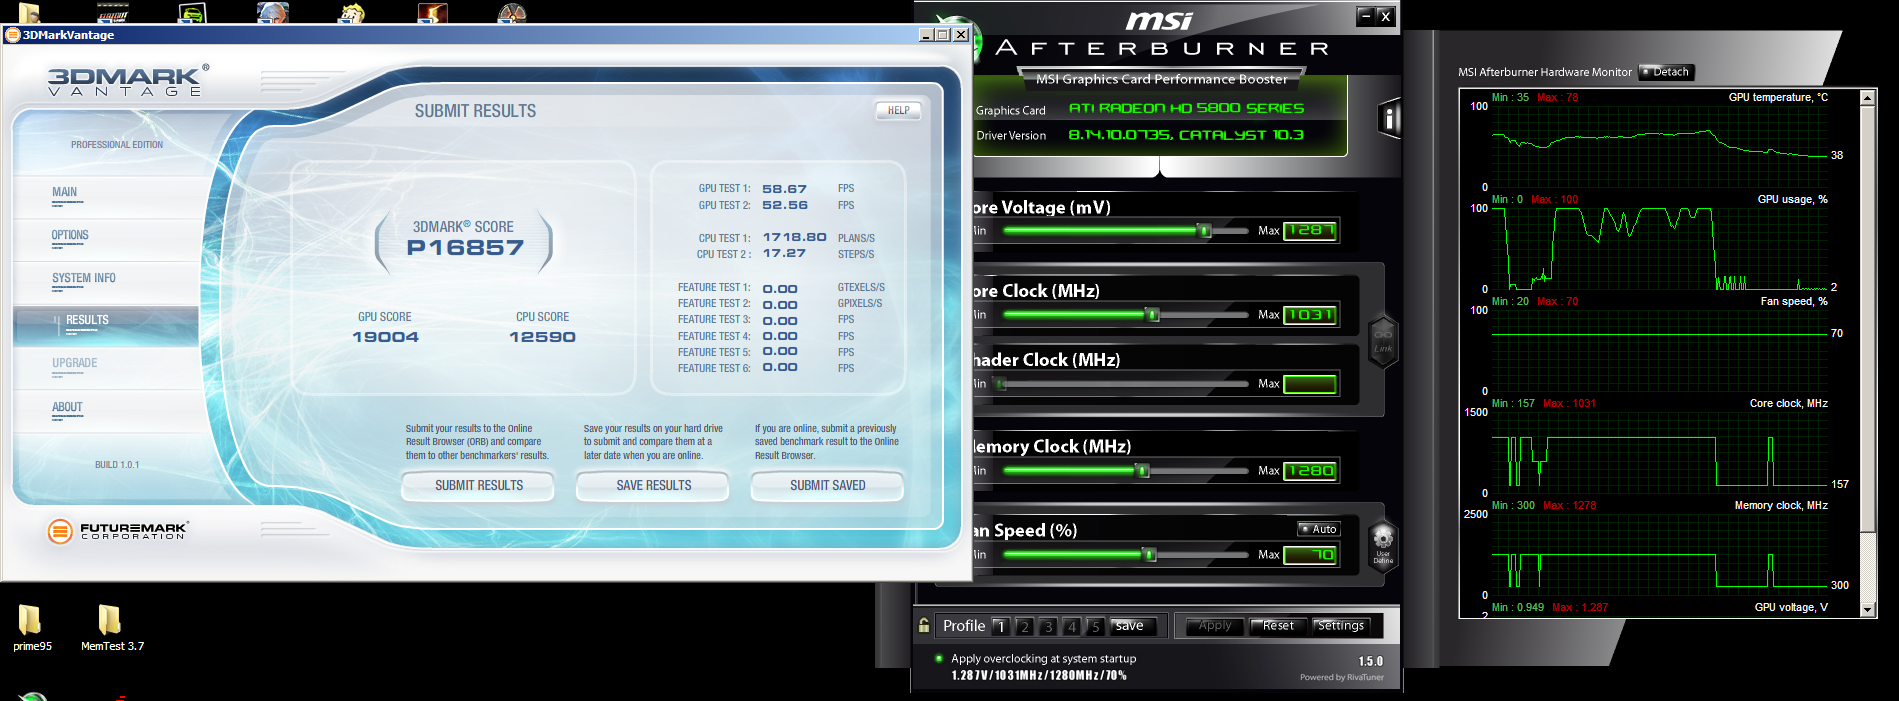Click the Futuremark Corporation logo in 3DMark
This screenshot has height=701, width=1899.
click(x=118, y=531)
